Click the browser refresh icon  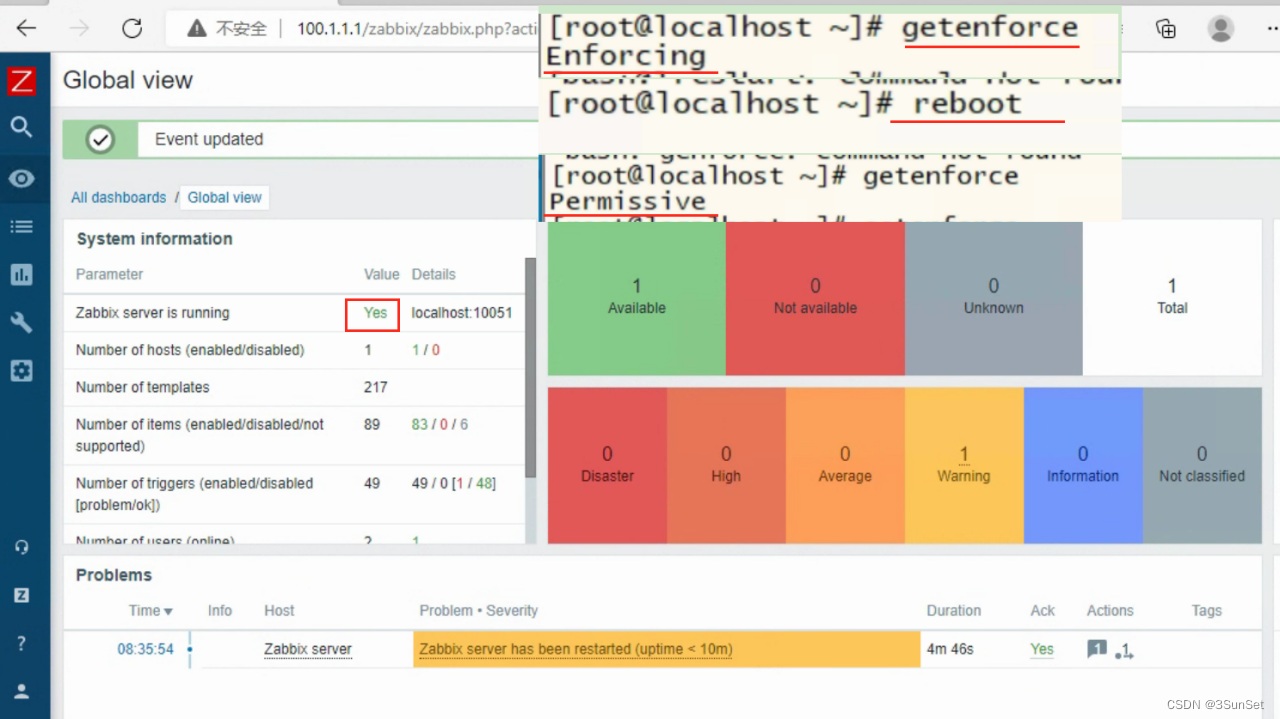131,29
